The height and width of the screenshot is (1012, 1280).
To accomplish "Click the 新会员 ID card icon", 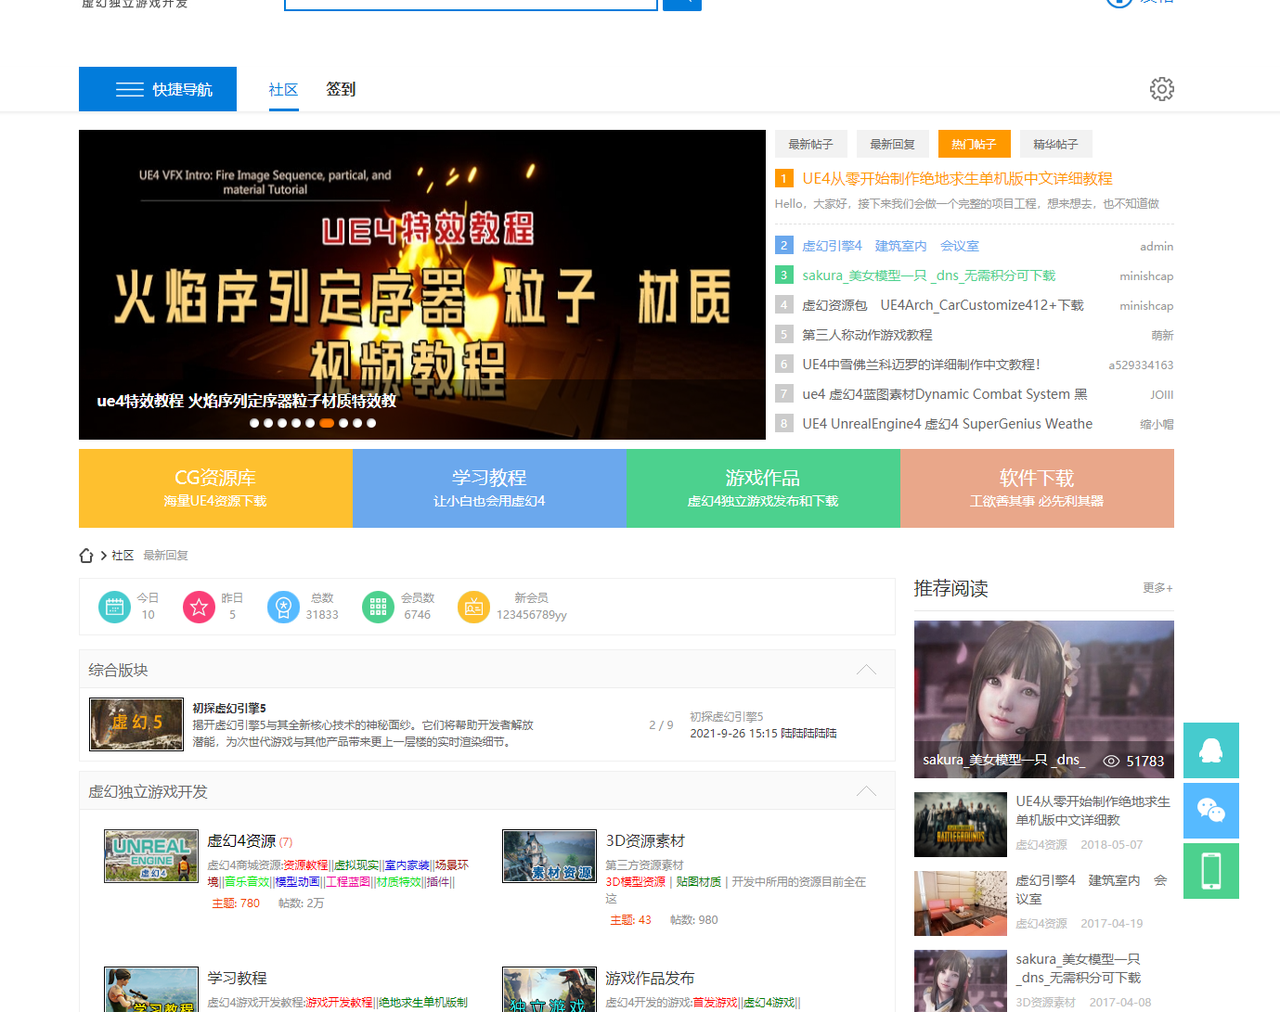I will tap(474, 606).
